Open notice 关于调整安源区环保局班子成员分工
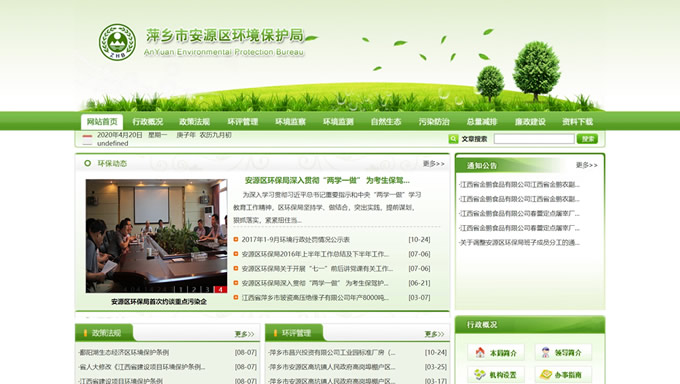The image size is (680, 384). tap(520, 243)
